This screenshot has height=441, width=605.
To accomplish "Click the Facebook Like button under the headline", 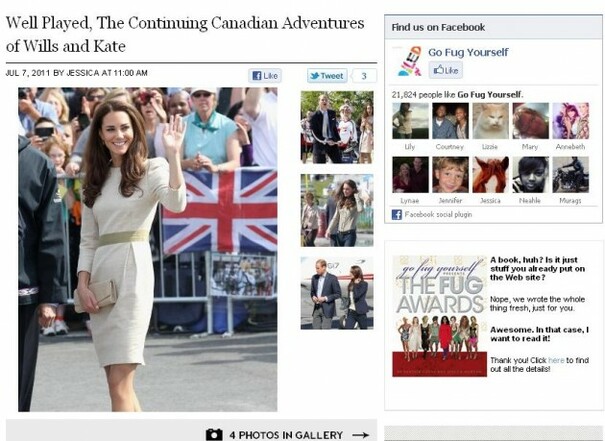I will click(x=265, y=76).
